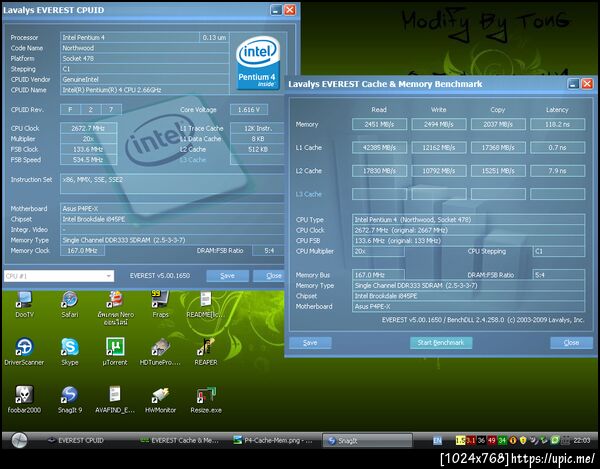Click the red 49 tray sensor icon

[492, 441]
